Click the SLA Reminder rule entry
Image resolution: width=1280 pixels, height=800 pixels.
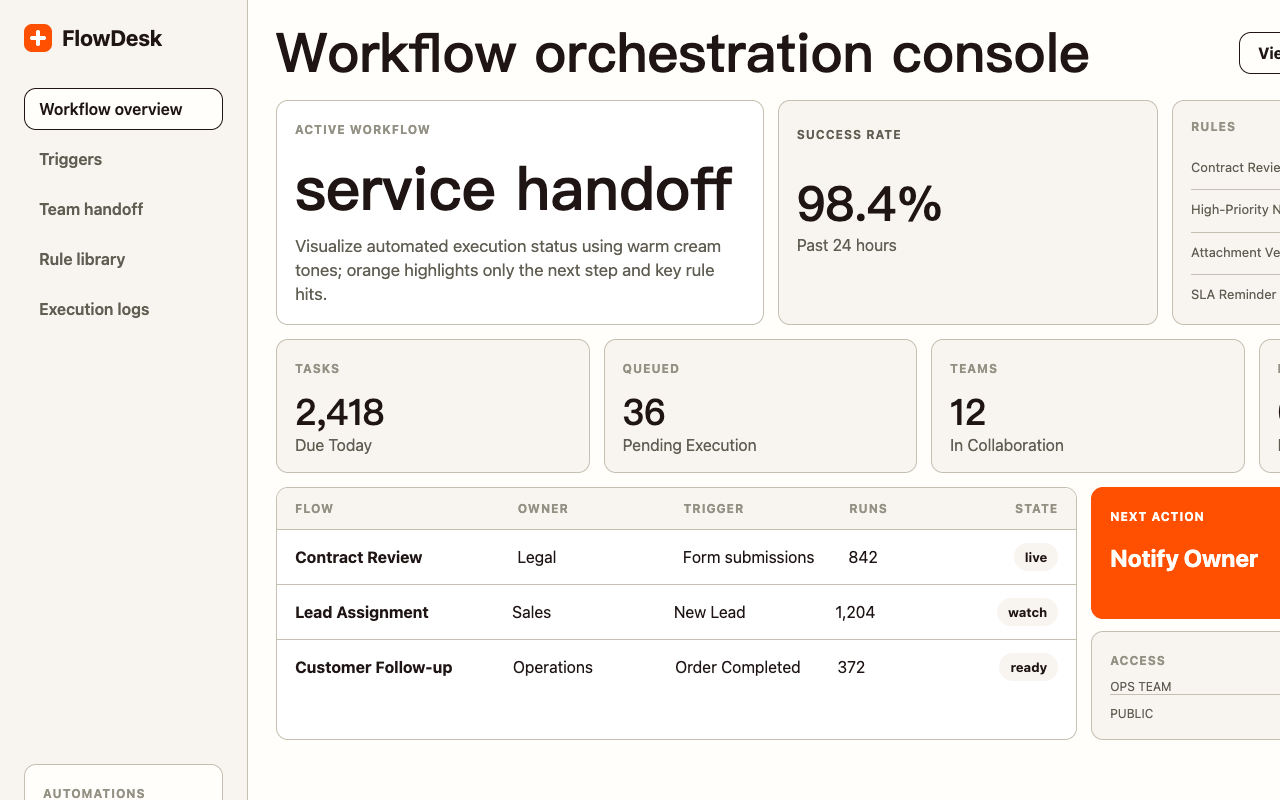pyautogui.click(x=1234, y=295)
